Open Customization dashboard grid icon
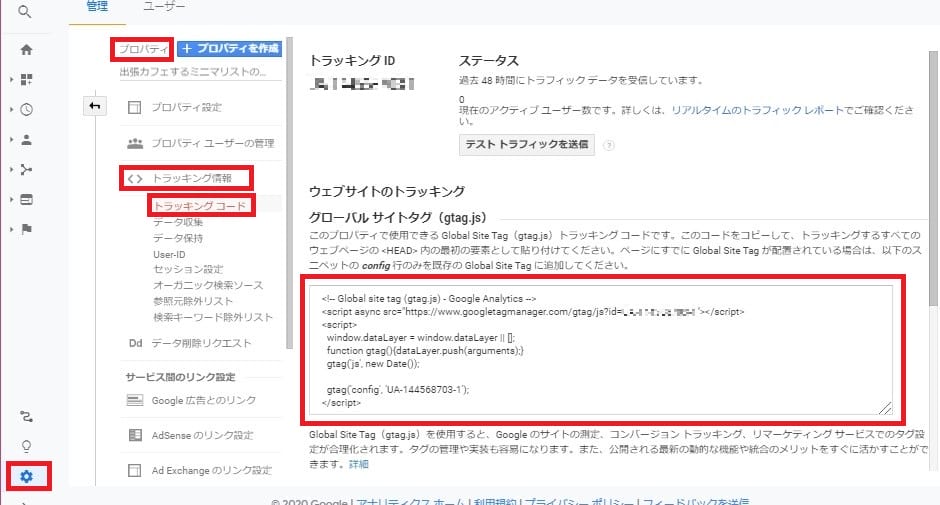The image size is (940, 505). (x=26, y=80)
